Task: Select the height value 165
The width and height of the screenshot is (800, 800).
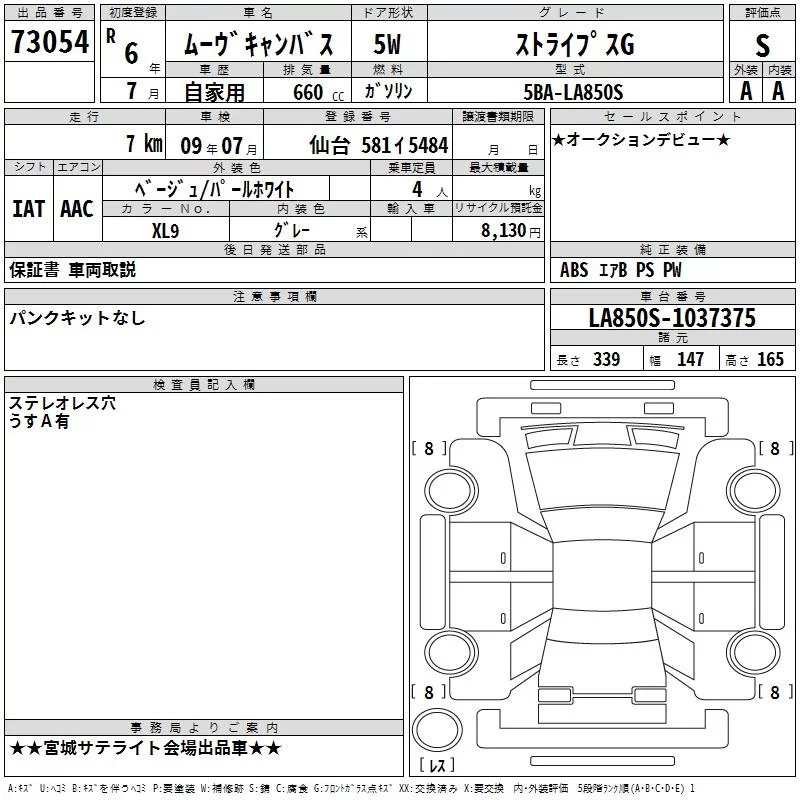Action: pyautogui.click(x=770, y=359)
